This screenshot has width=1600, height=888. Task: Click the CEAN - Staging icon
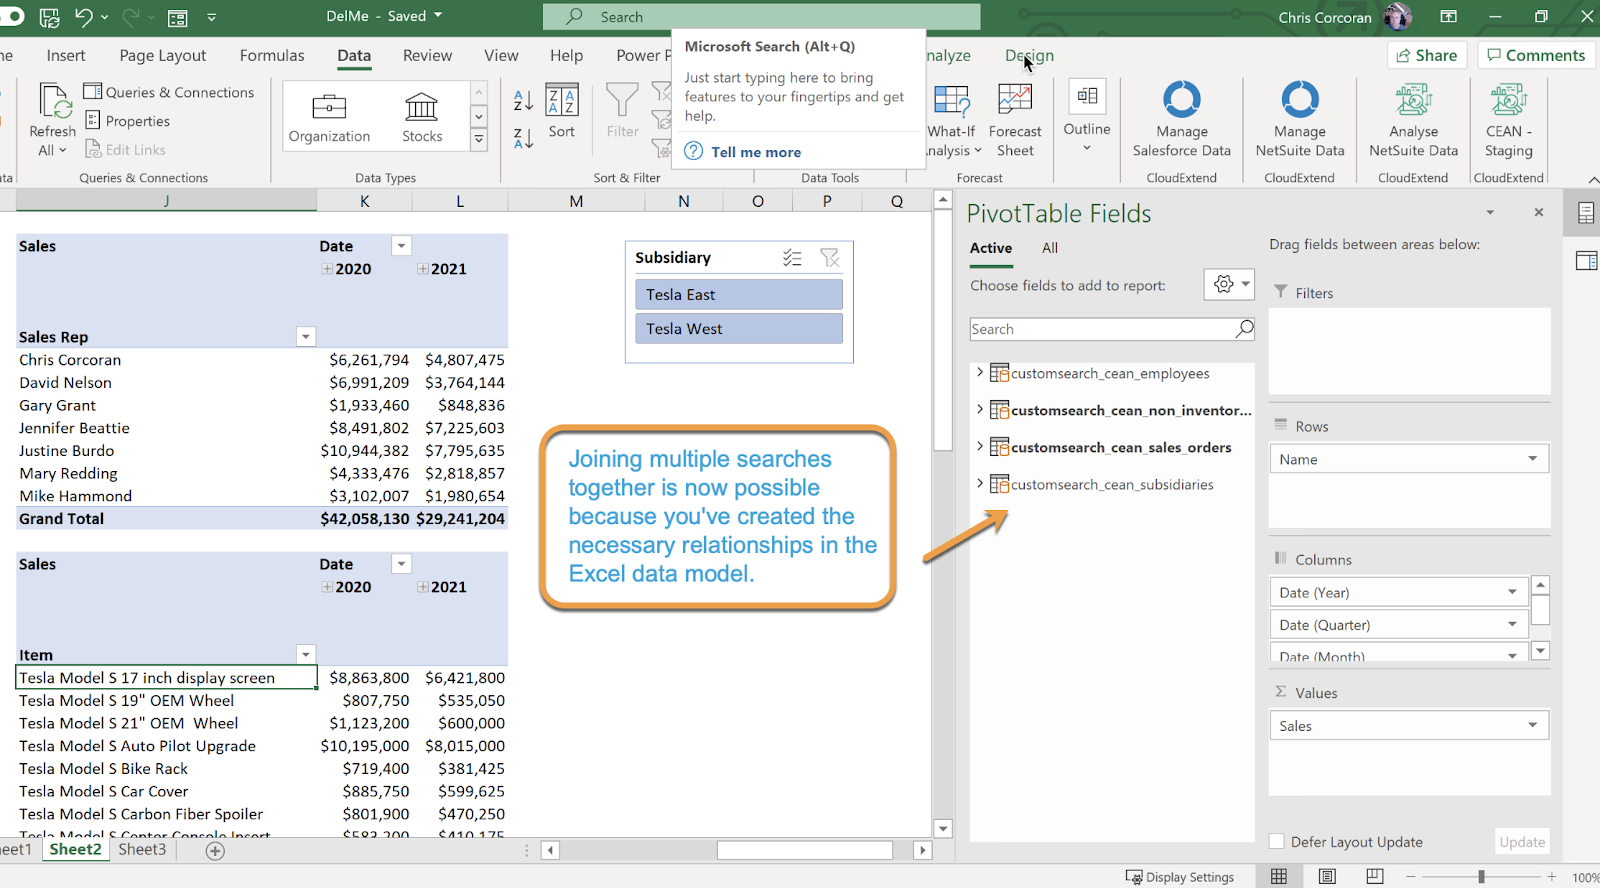1508,121
